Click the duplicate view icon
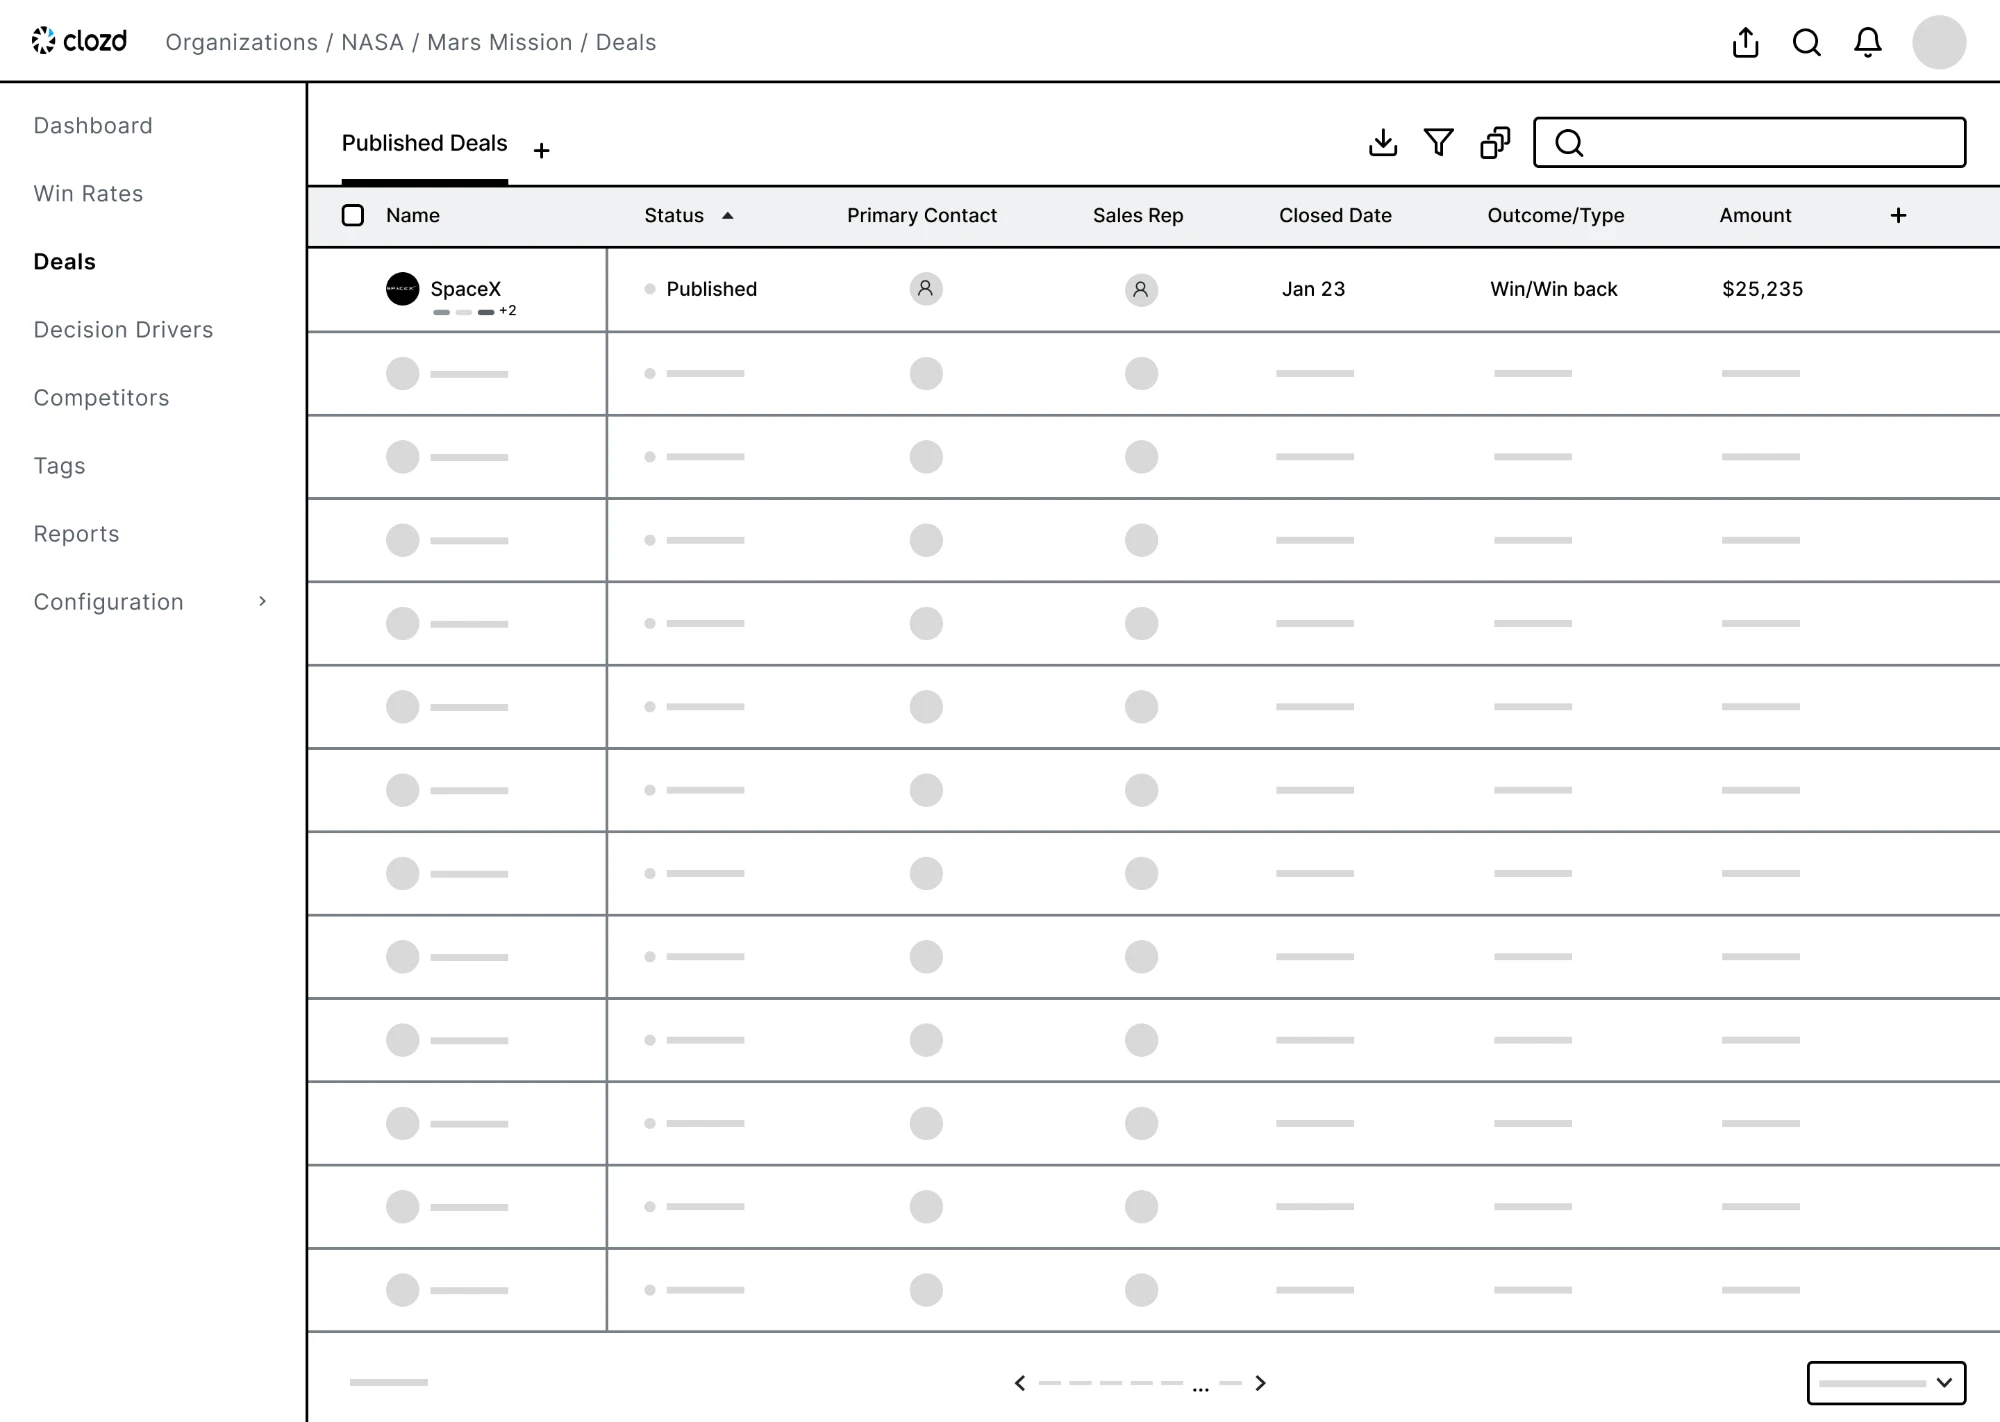2000x1422 pixels. click(1495, 143)
